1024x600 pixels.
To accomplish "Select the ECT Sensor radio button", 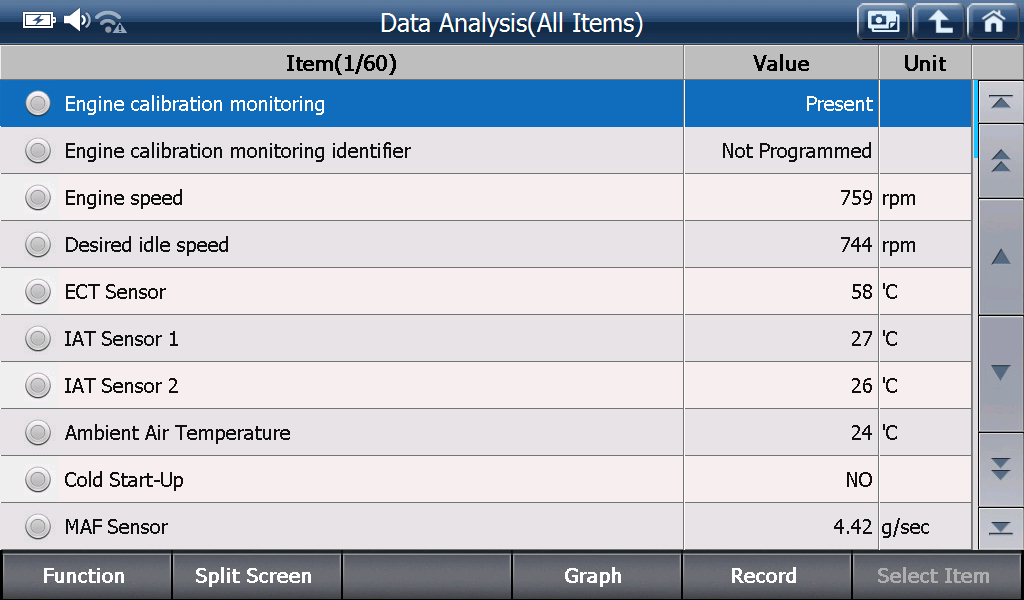I will point(38,292).
